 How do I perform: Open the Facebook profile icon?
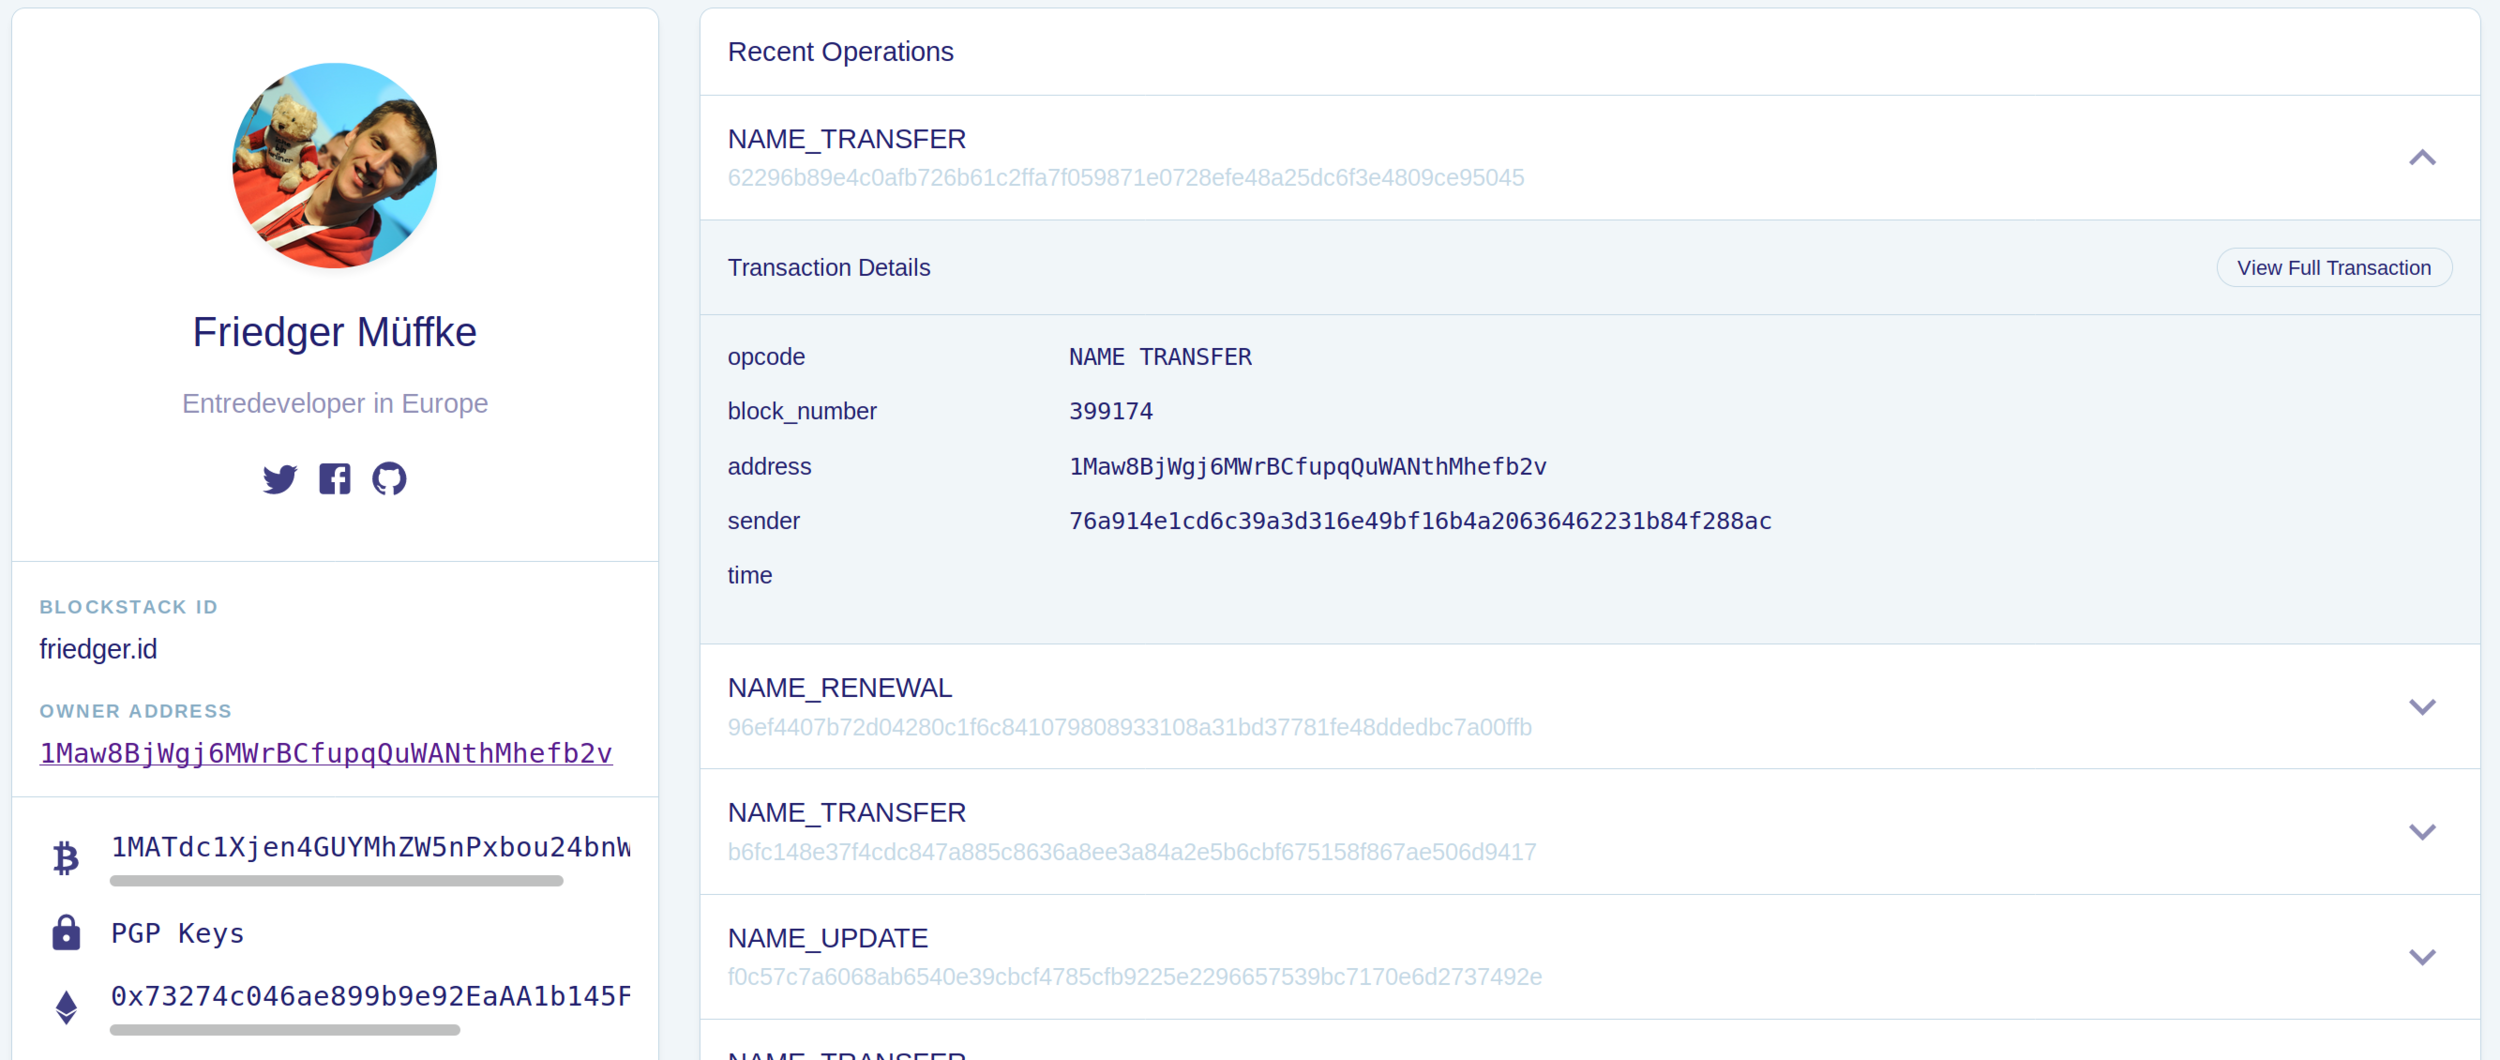coord(335,479)
